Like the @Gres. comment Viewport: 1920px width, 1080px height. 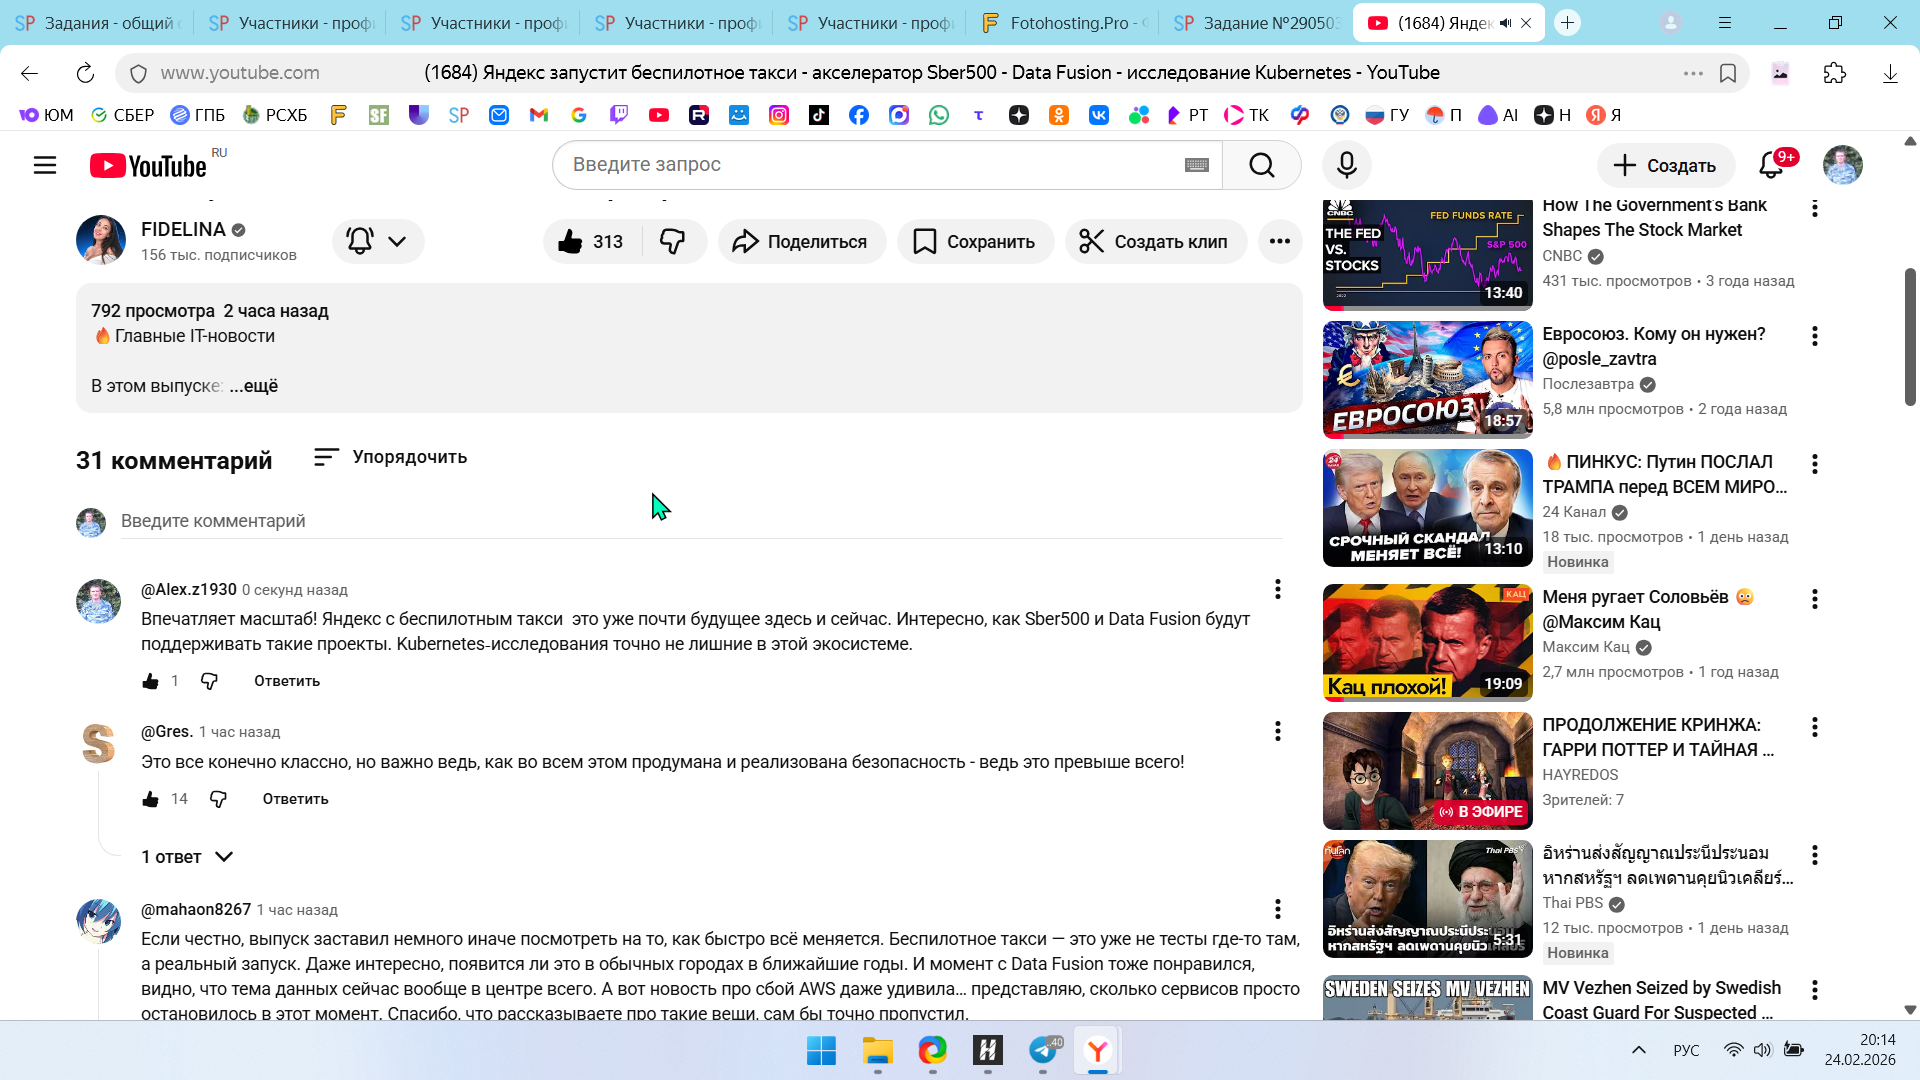[x=150, y=799]
